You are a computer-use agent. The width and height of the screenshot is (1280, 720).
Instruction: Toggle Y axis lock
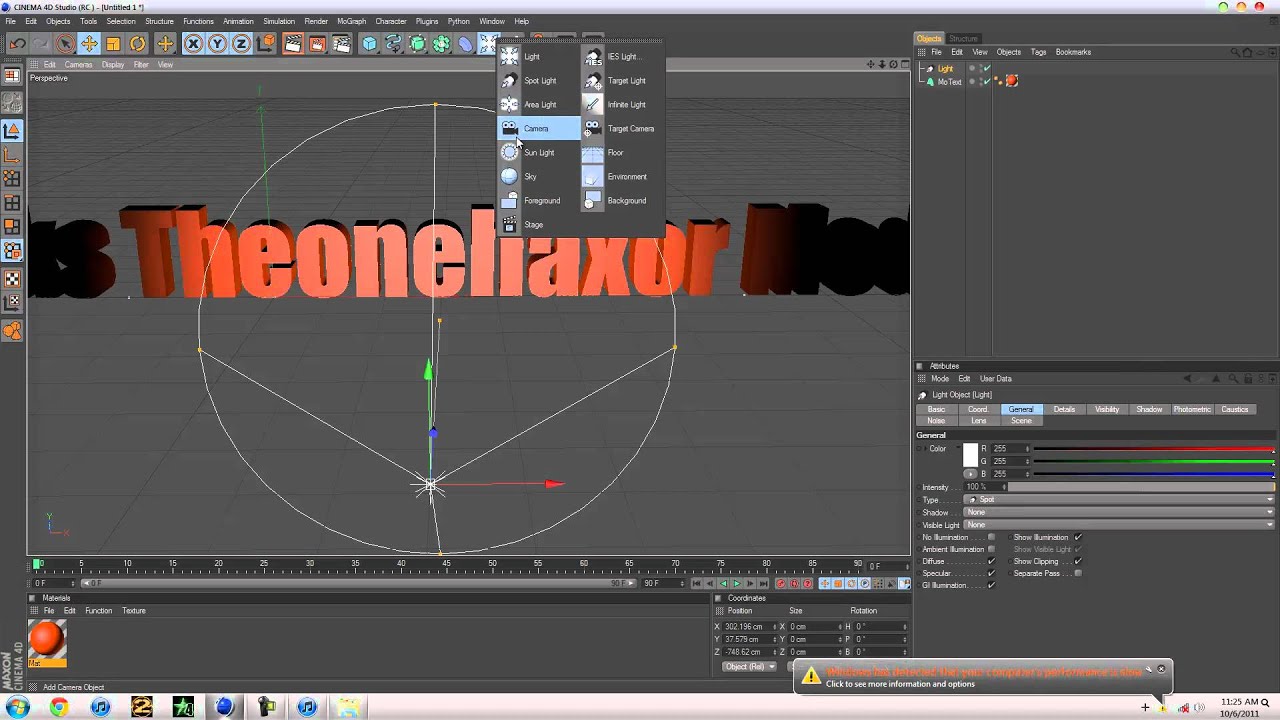217,43
